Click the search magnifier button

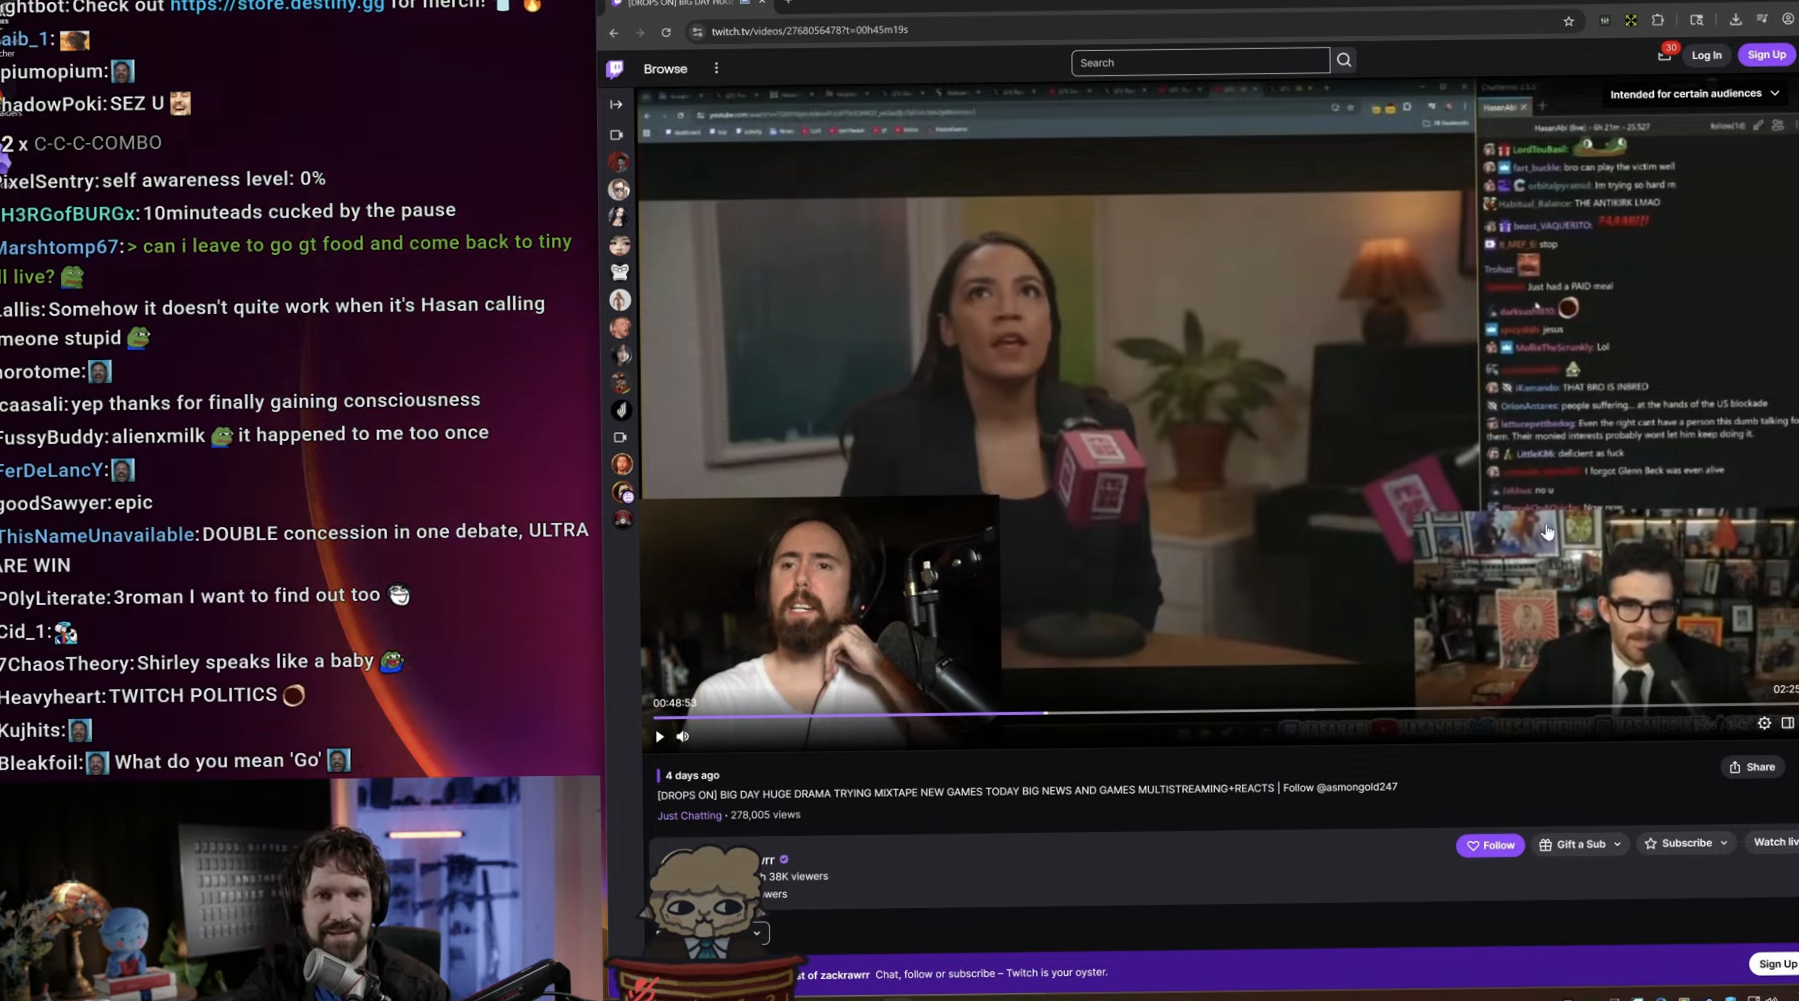[1344, 60]
